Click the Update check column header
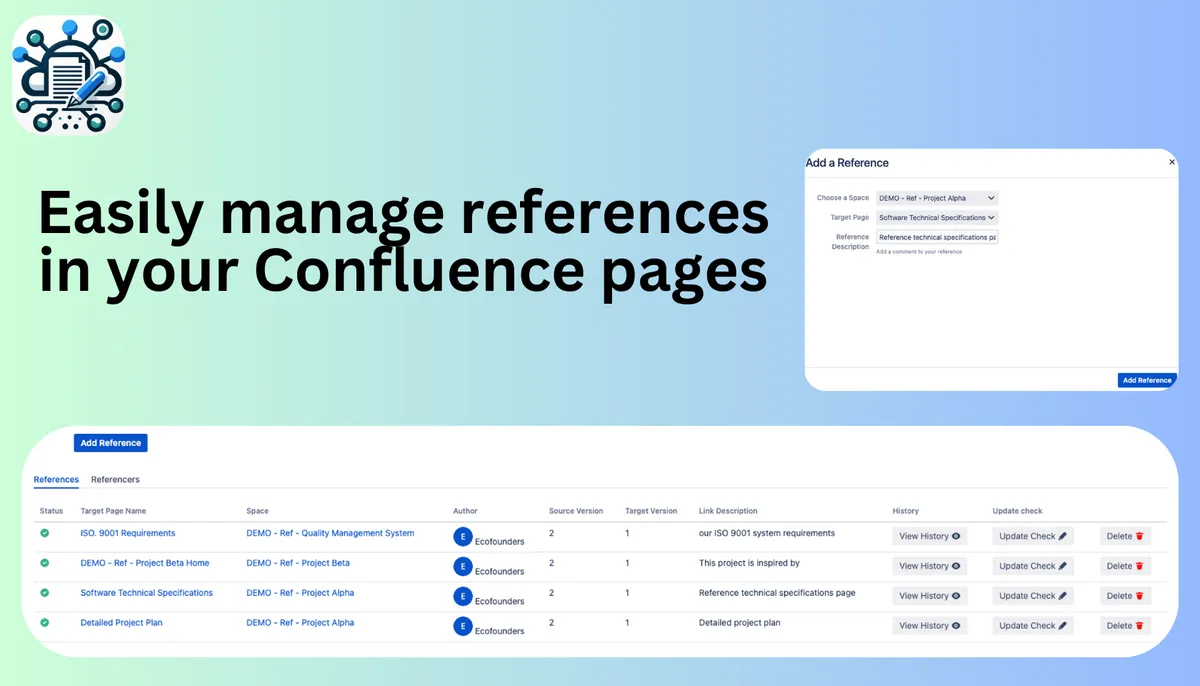 pyautogui.click(x=1018, y=511)
